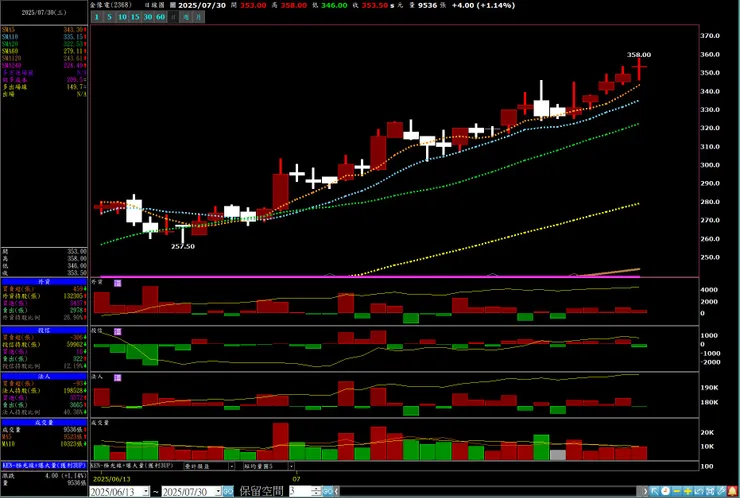Click the small chart icon before 2025/07/30 header
Screen dimensions: 740x498
coord(173,5)
